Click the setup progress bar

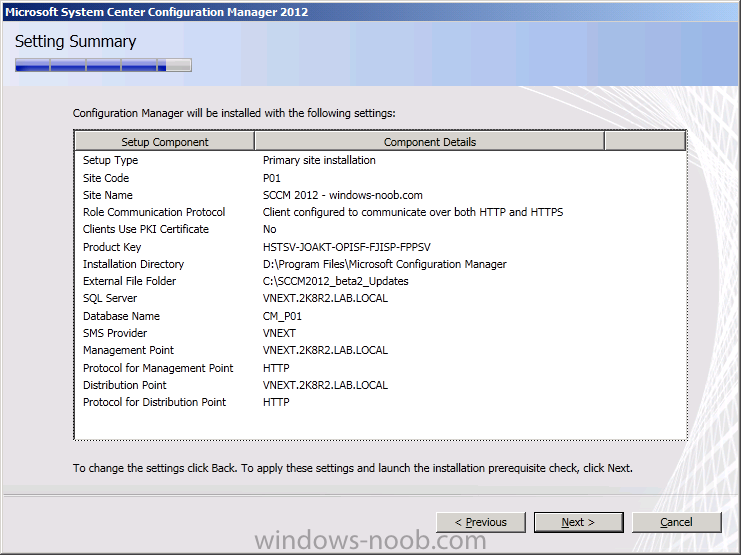tap(103, 65)
